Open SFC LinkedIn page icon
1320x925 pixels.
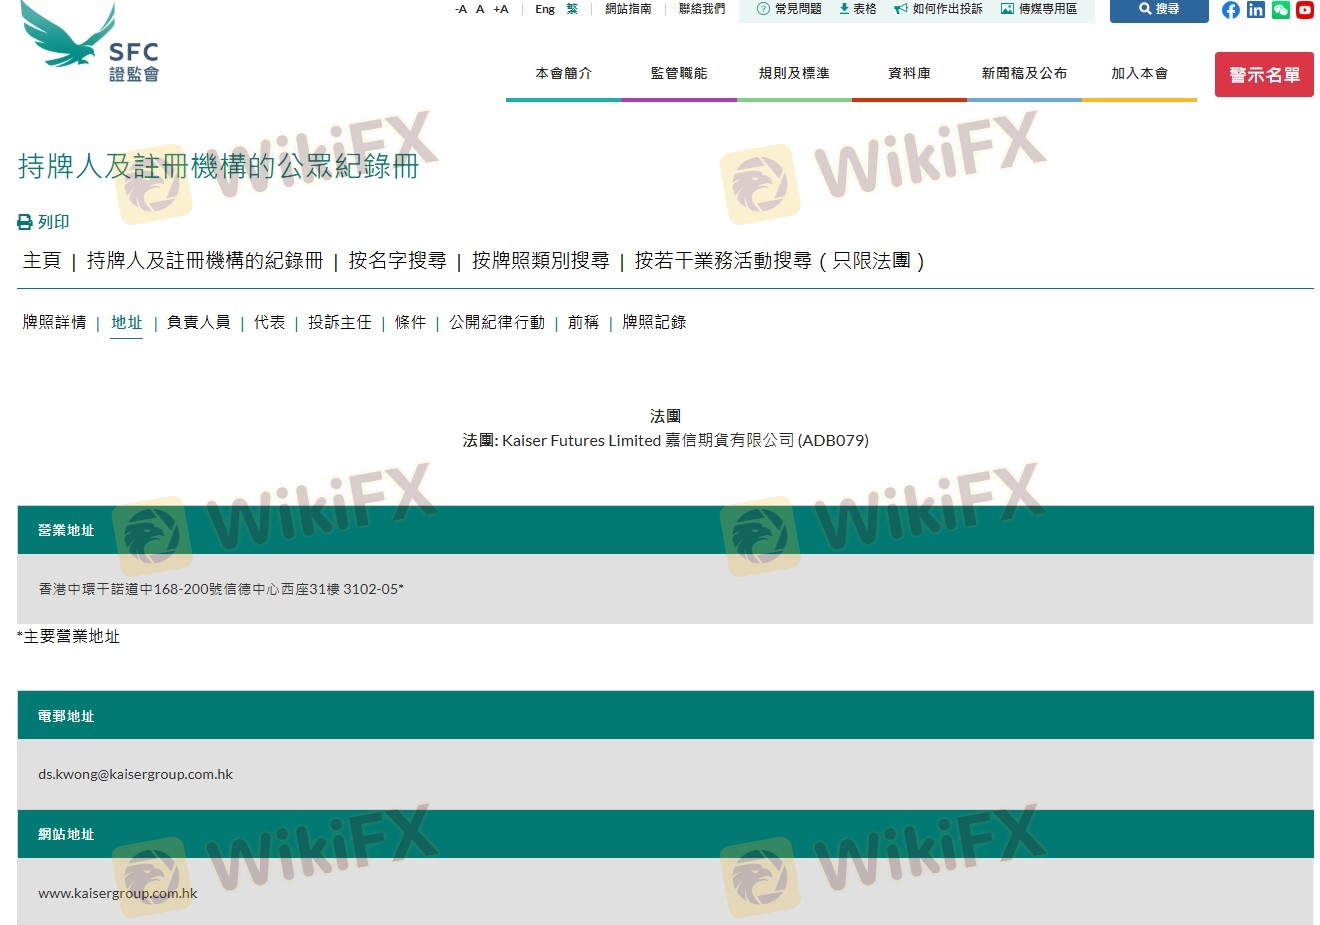tap(1255, 10)
